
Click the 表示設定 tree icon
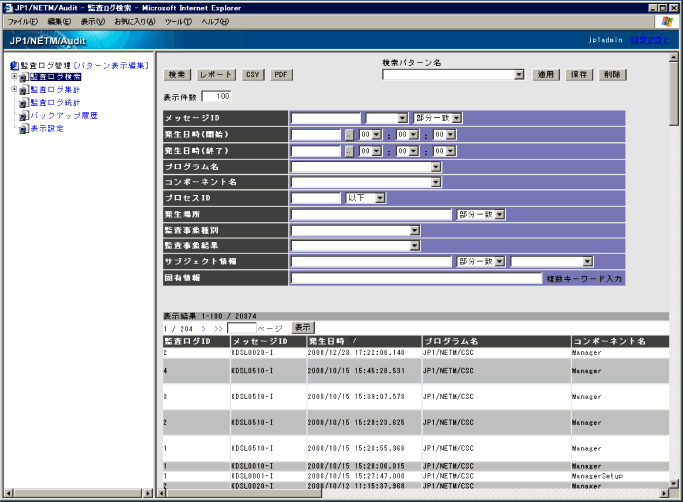pyautogui.click(x=24, y=129)
